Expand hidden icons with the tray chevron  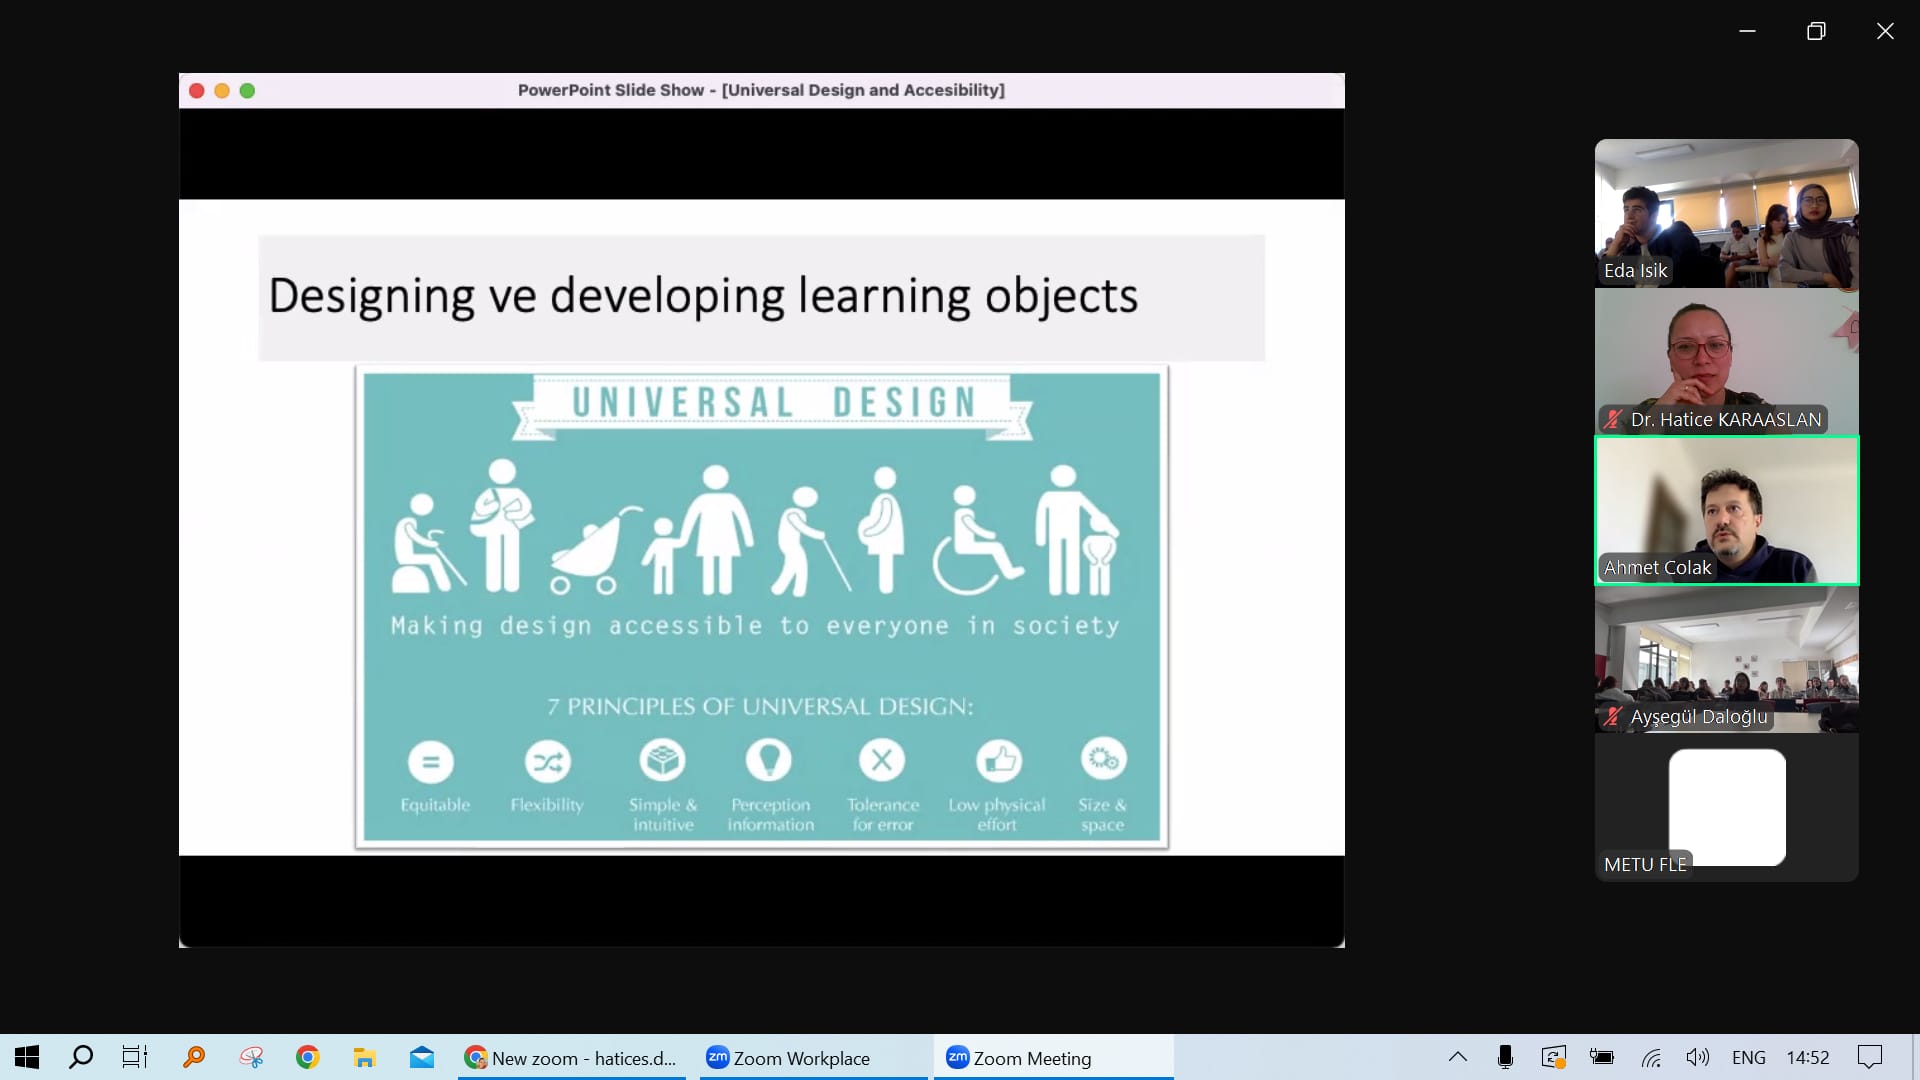click(x=1458, y=1057)
